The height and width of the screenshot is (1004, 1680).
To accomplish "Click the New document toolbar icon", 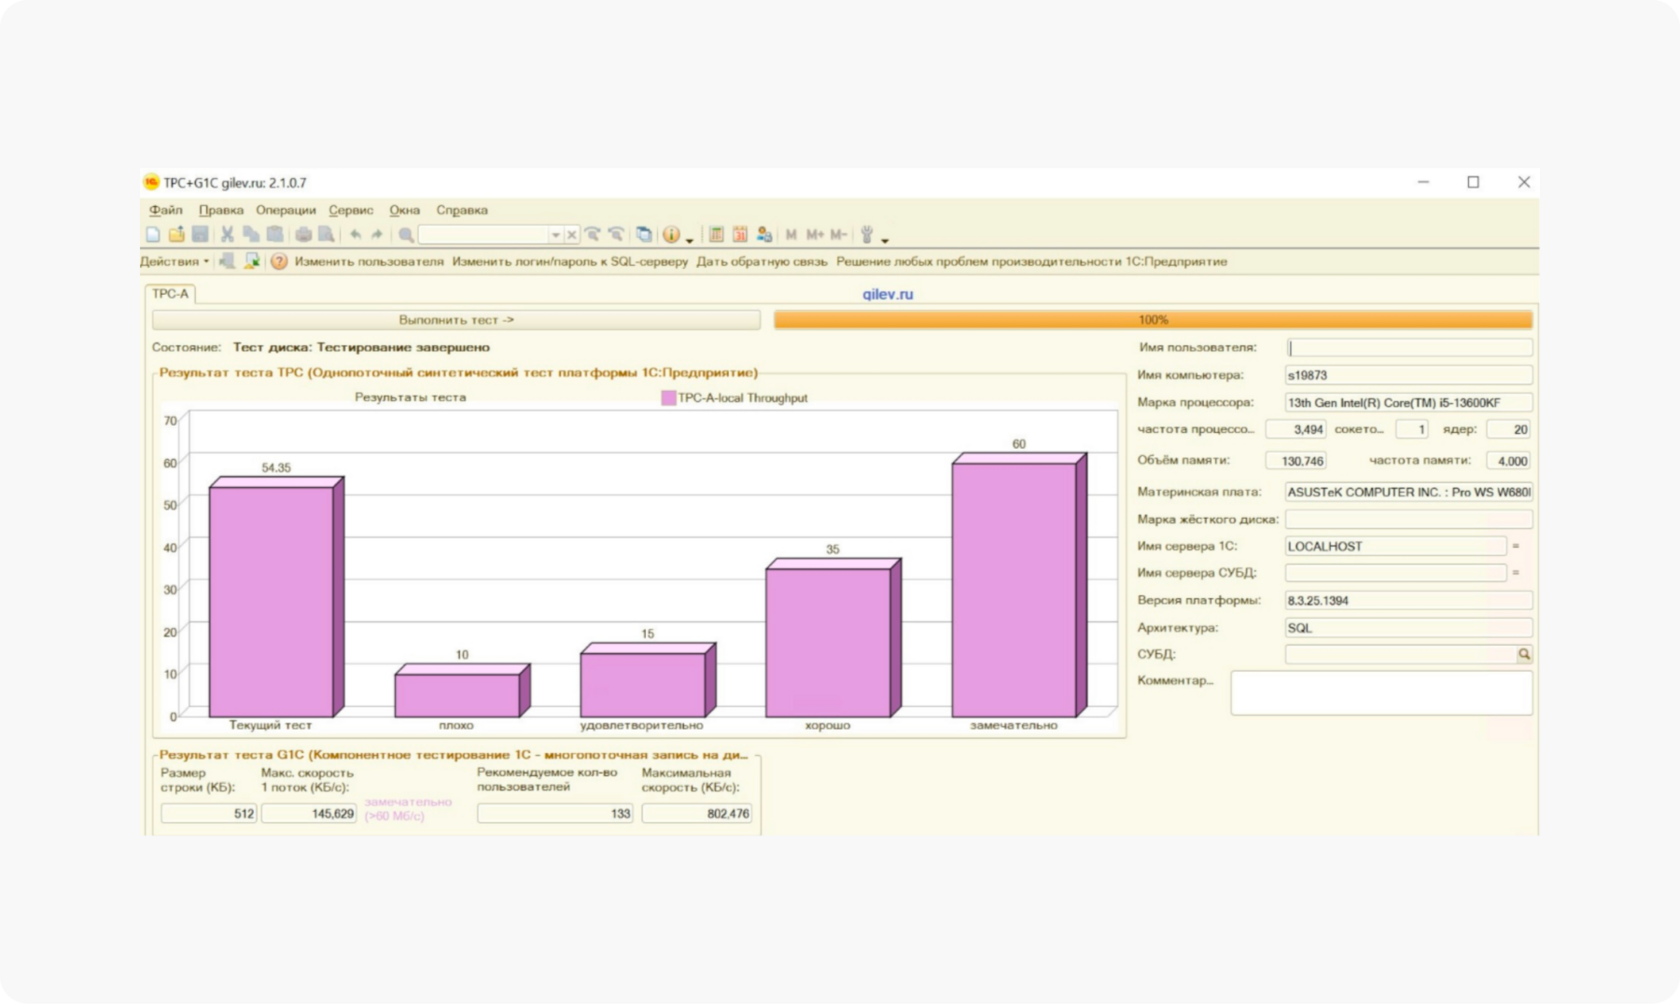I will point(153,235).
